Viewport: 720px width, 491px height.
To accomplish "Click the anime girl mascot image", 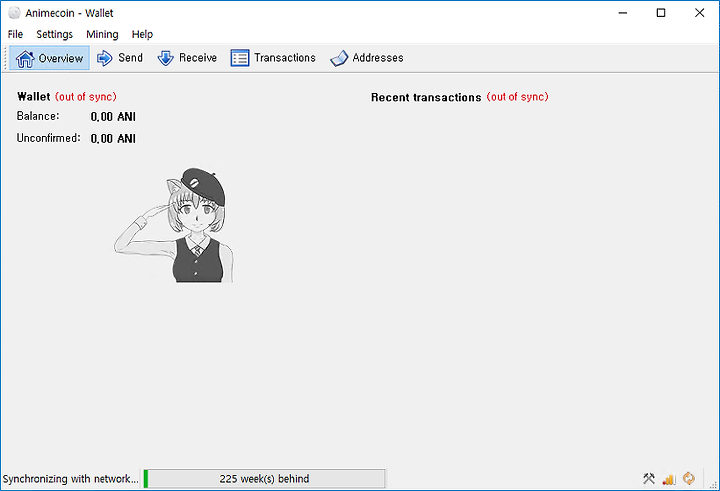I will [174, 225].
